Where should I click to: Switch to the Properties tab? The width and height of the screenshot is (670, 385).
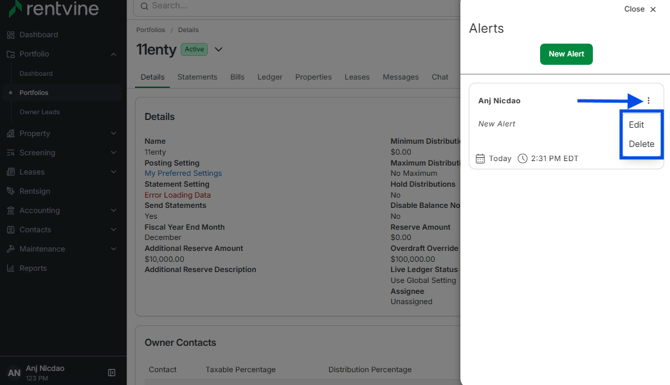tap(313, 77)
